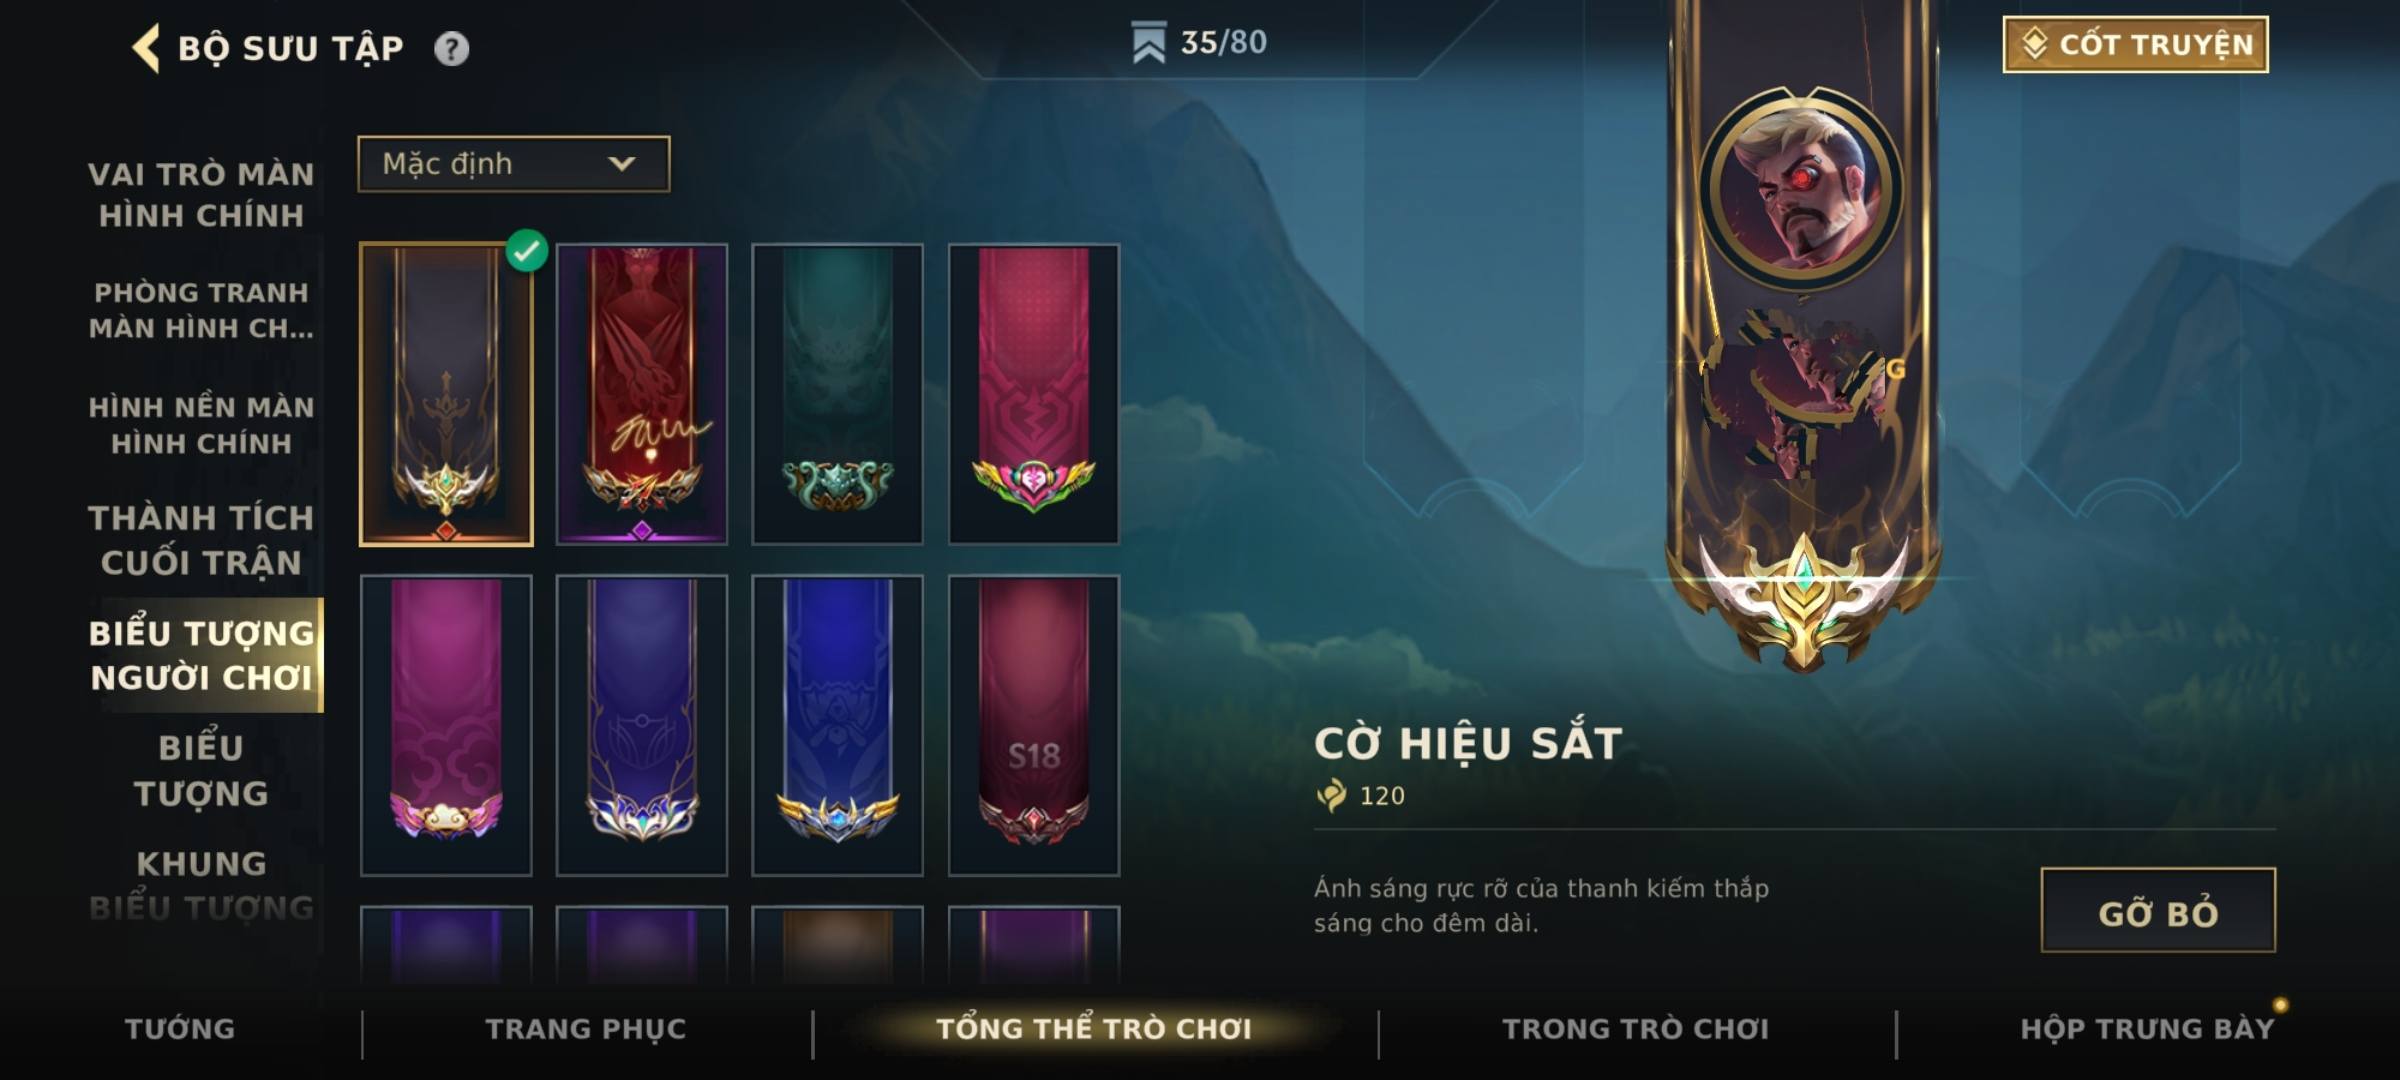Open the Cốt Truyện button
This screenshot has width=2400, height=1080.
pos(2135,44)
